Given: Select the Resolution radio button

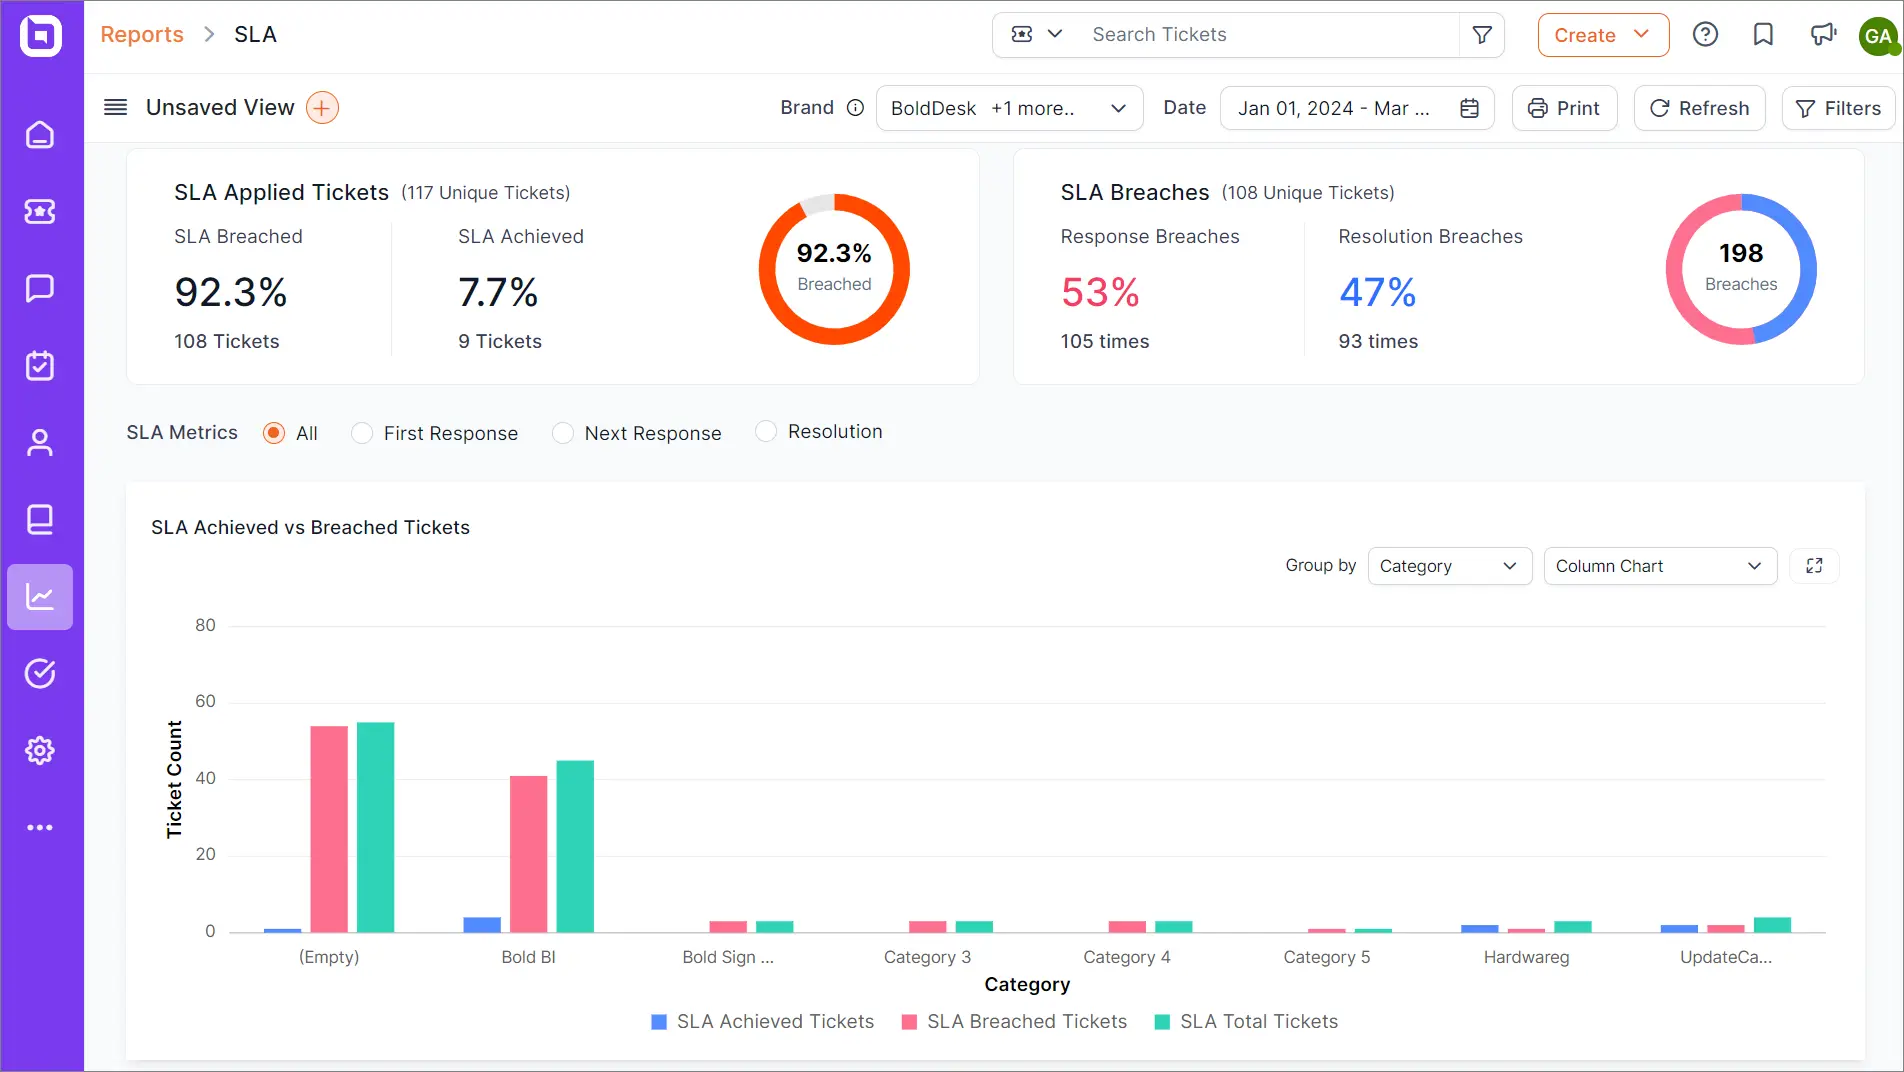Looking at the screenshot, I should pos(766,431).
